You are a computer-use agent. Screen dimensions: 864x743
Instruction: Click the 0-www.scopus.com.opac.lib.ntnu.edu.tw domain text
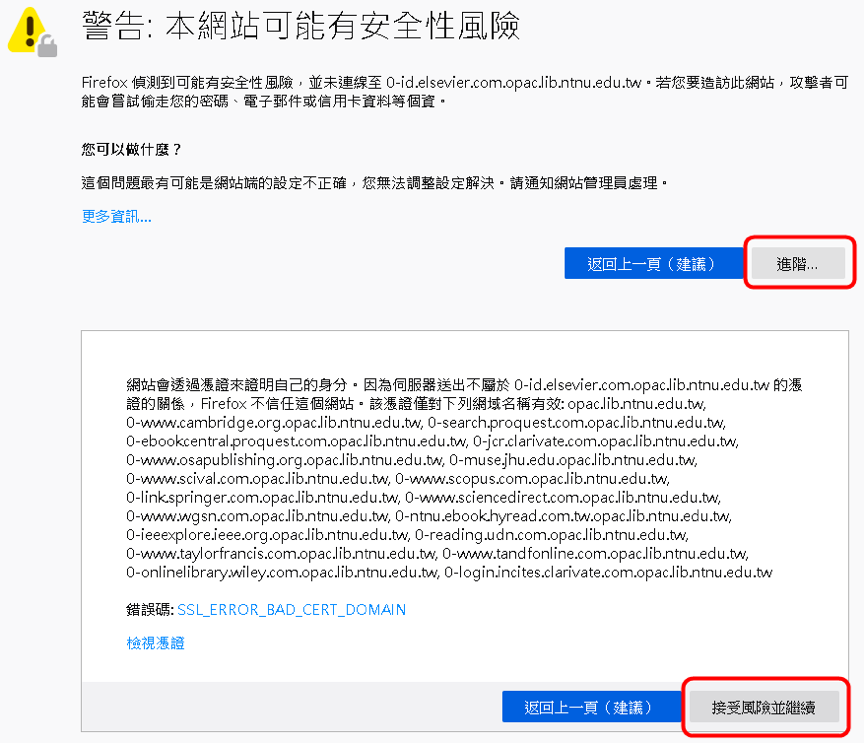pos(532,479)
